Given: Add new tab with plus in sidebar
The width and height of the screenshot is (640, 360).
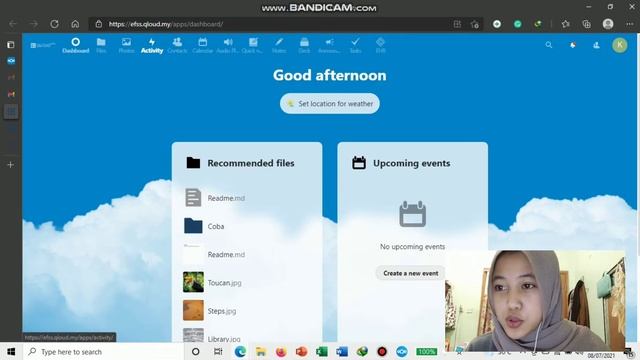Looking at the screenshot, I should click(x=11, y=164).
